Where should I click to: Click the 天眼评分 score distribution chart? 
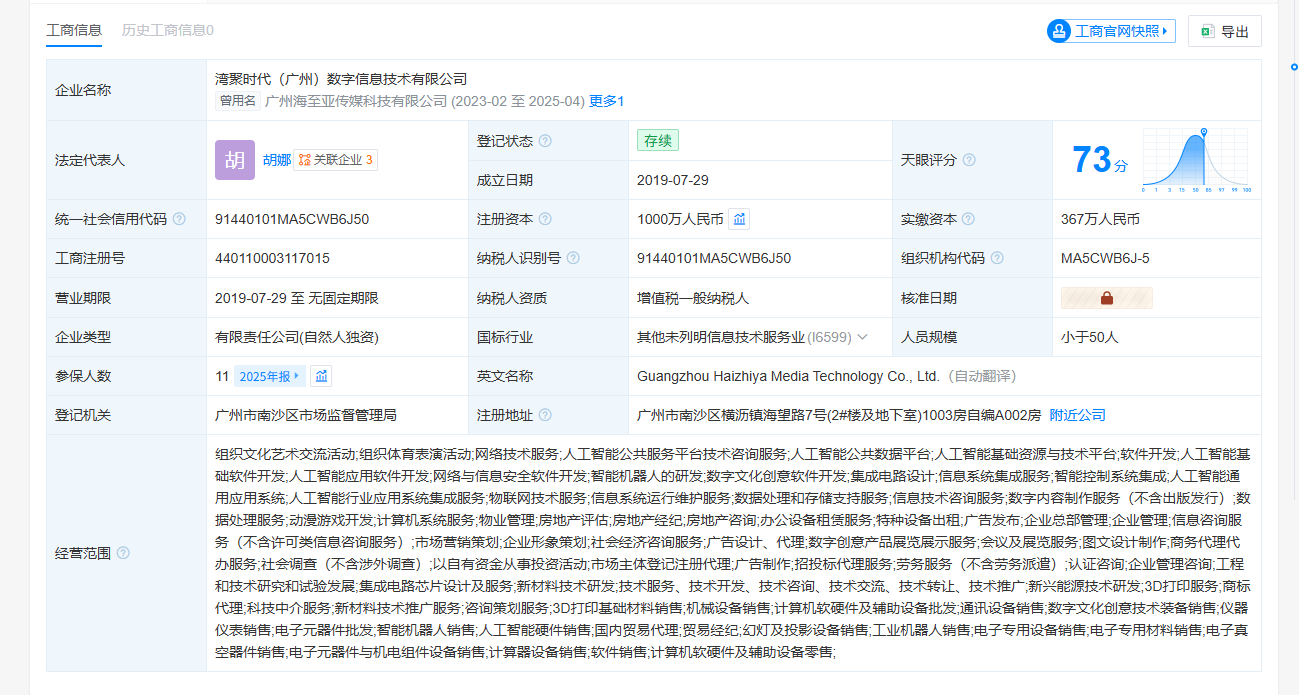[x=1197, y=162]
